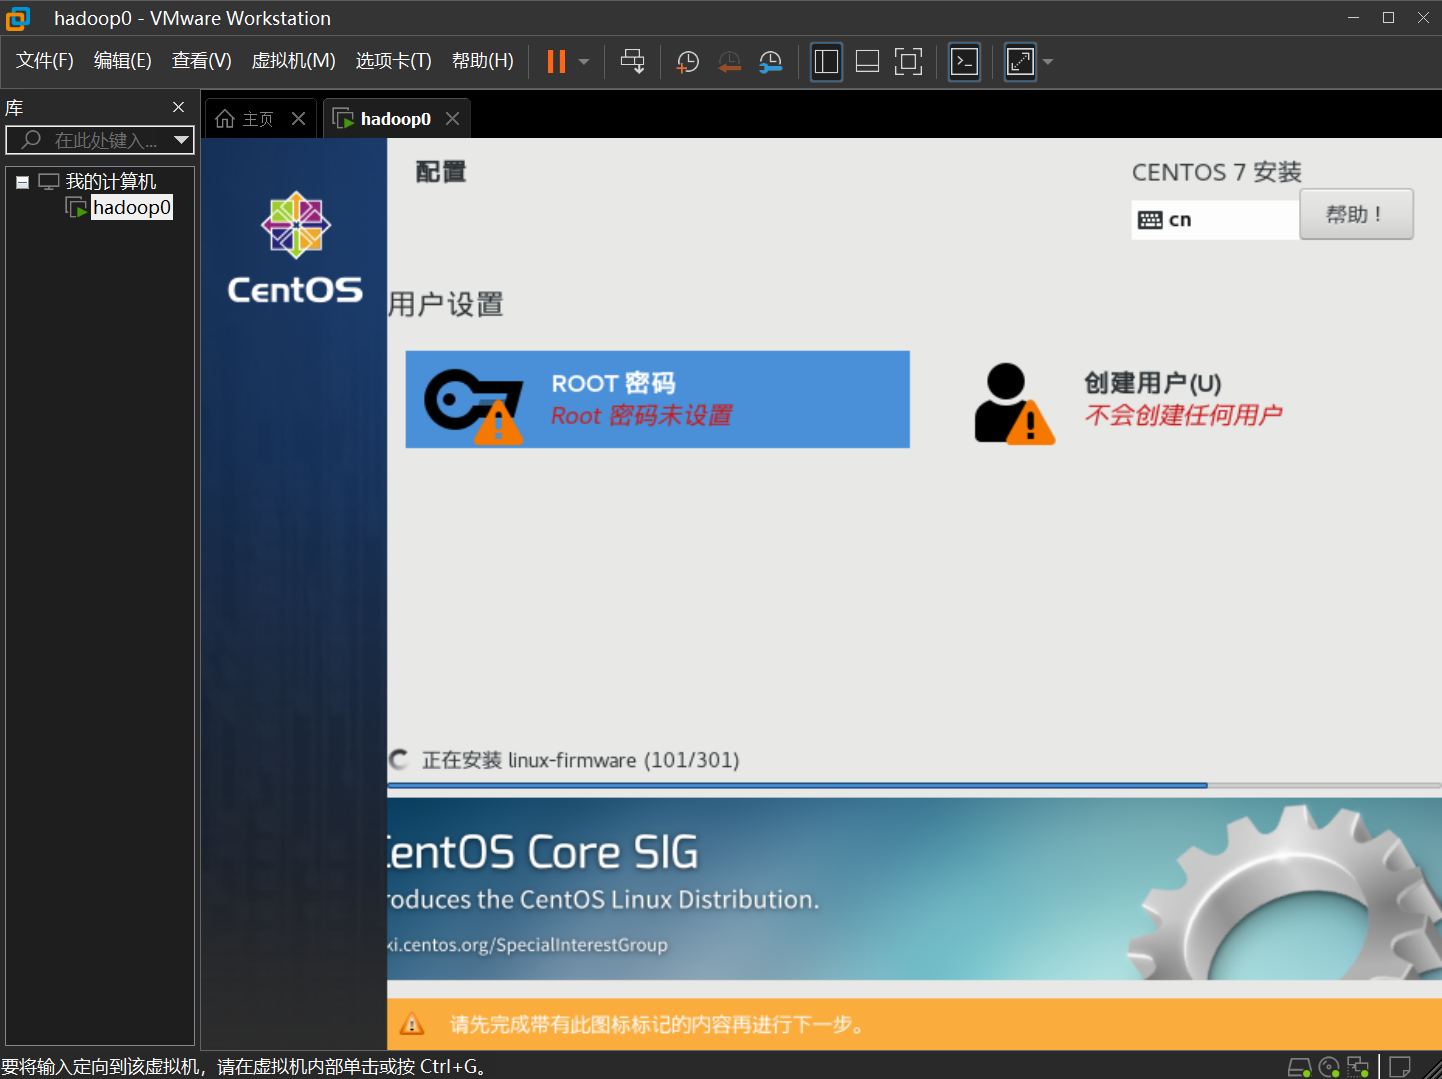This screenshot has height=1079, width=1442.
Task: Select the hadoop0 VM in the library
Action: (132, 207)
